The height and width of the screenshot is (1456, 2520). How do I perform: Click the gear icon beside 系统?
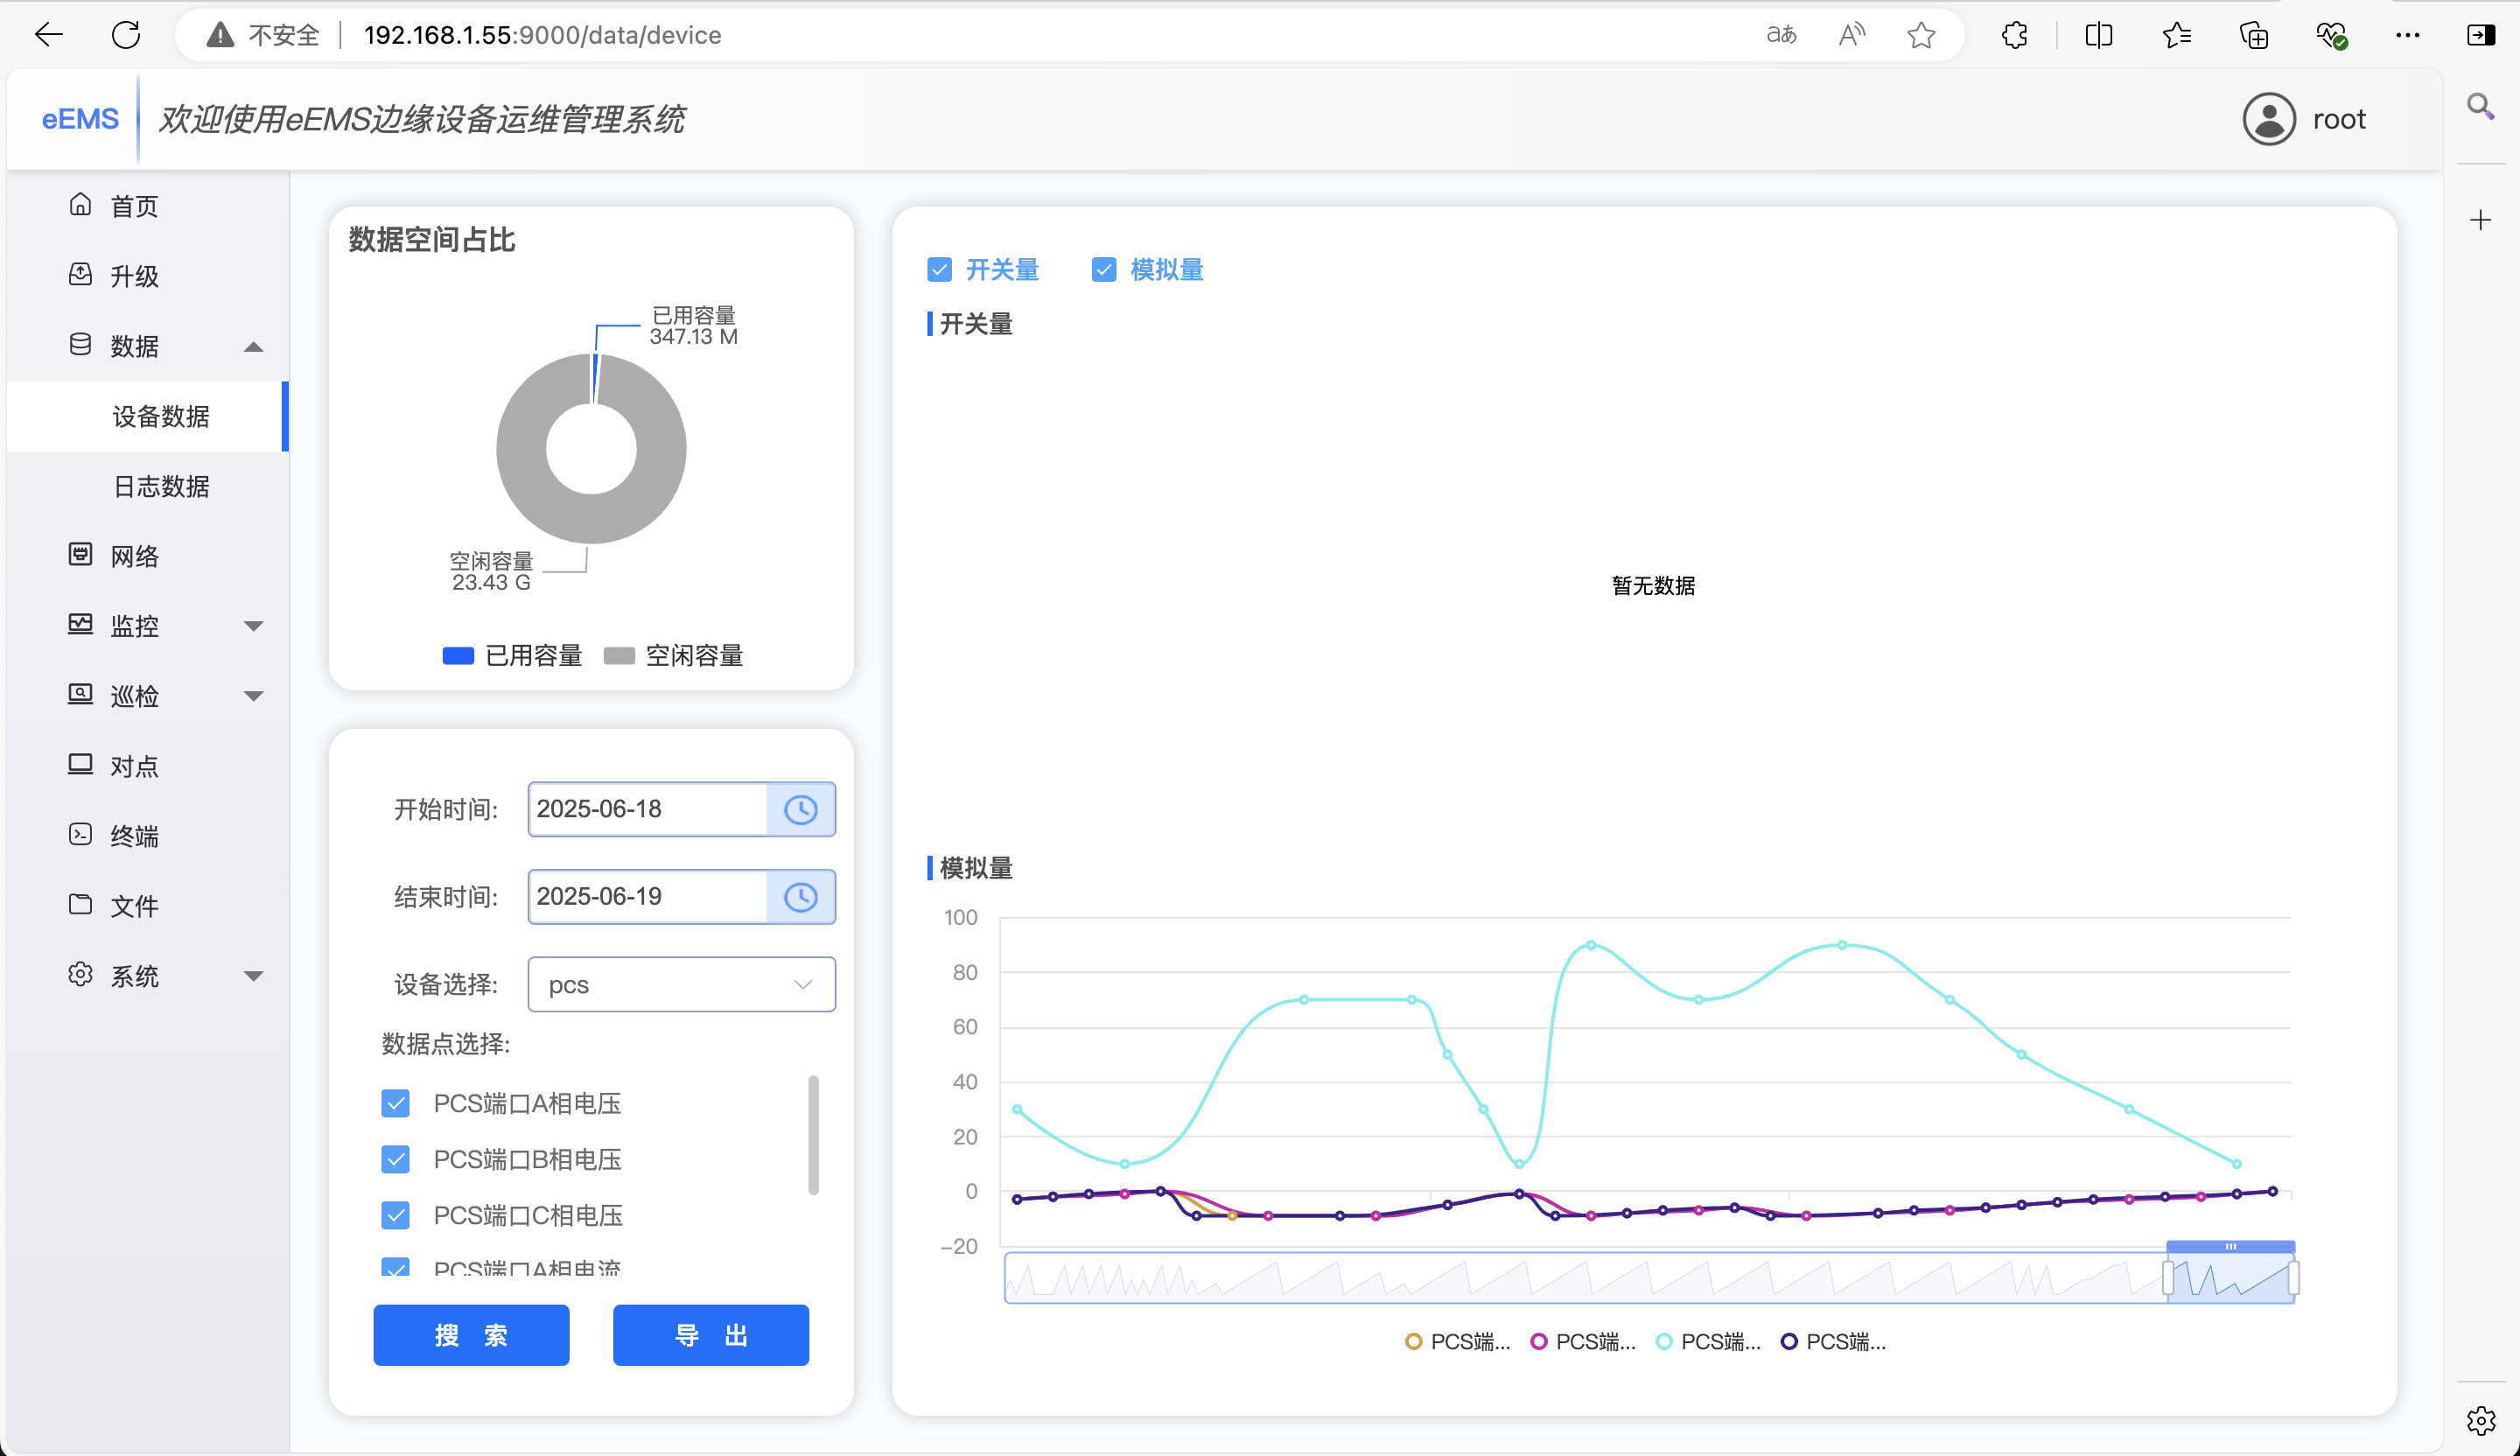[80, 975]
